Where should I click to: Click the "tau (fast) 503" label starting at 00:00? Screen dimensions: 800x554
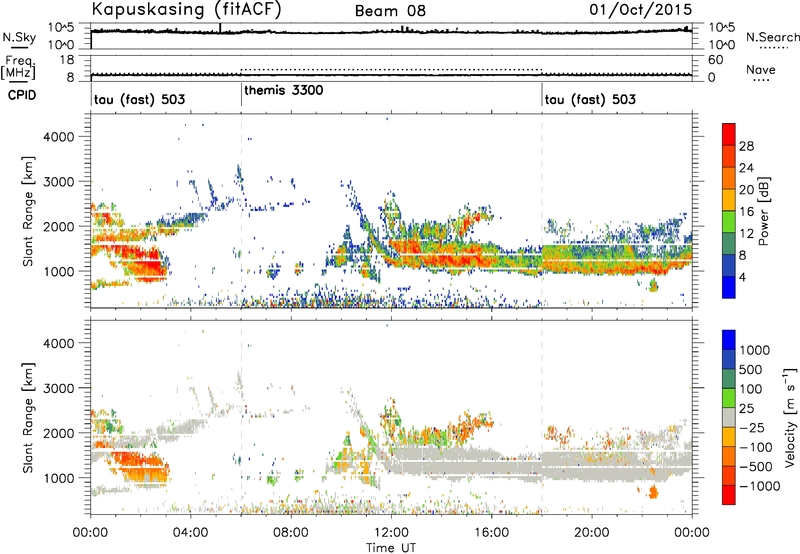tap(139, 99)
